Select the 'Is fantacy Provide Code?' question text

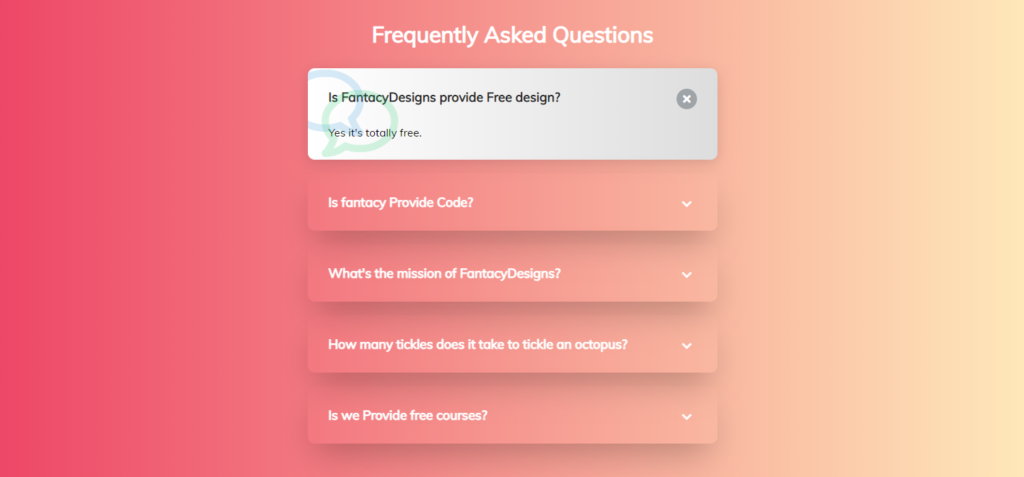pos(400,203)
